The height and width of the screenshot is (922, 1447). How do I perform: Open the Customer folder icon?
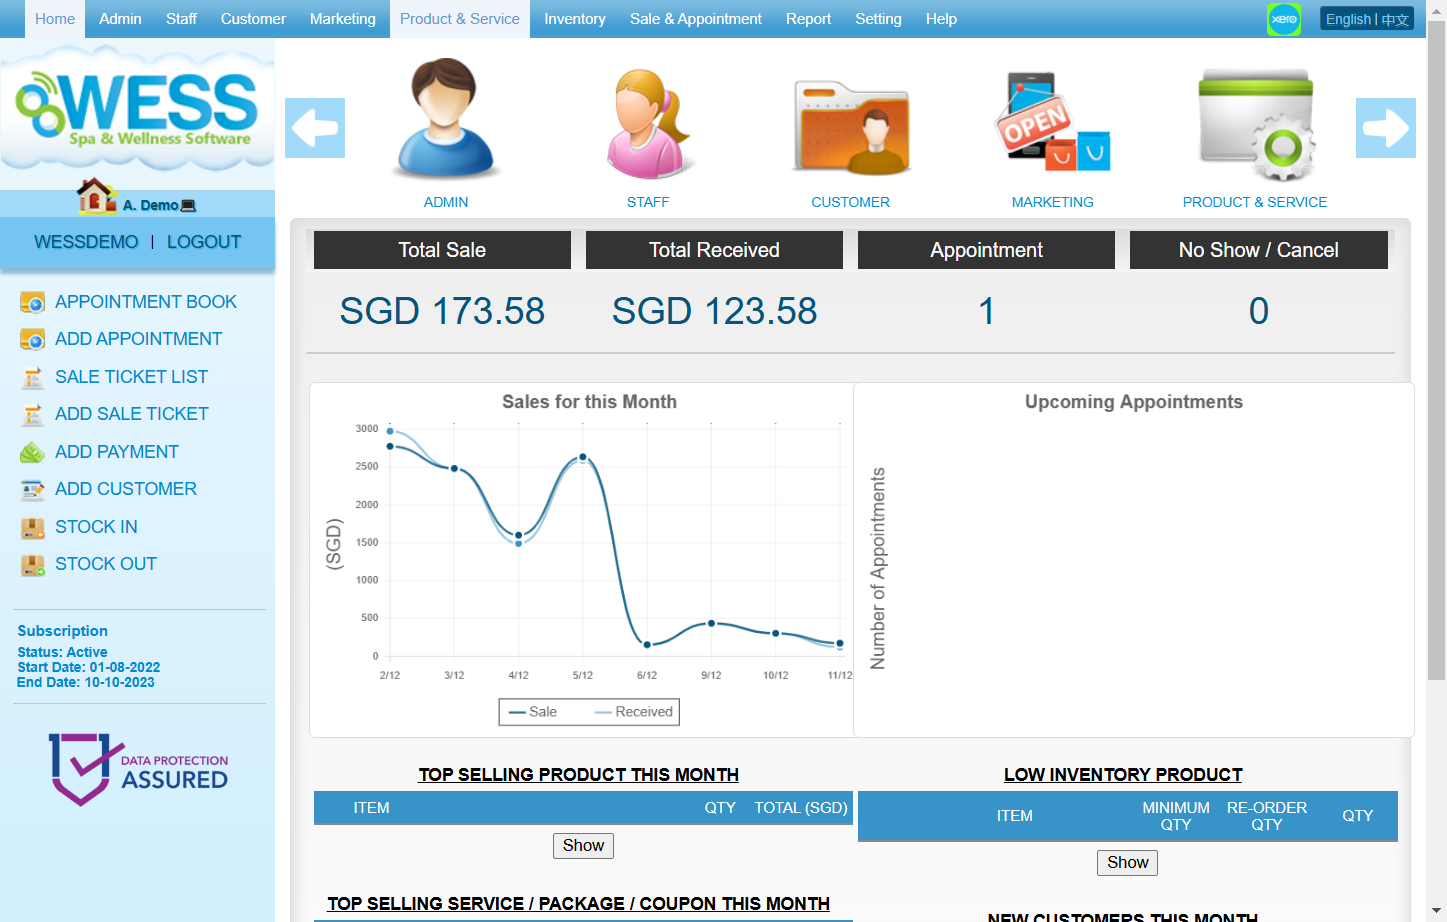(x=851, y=128)
